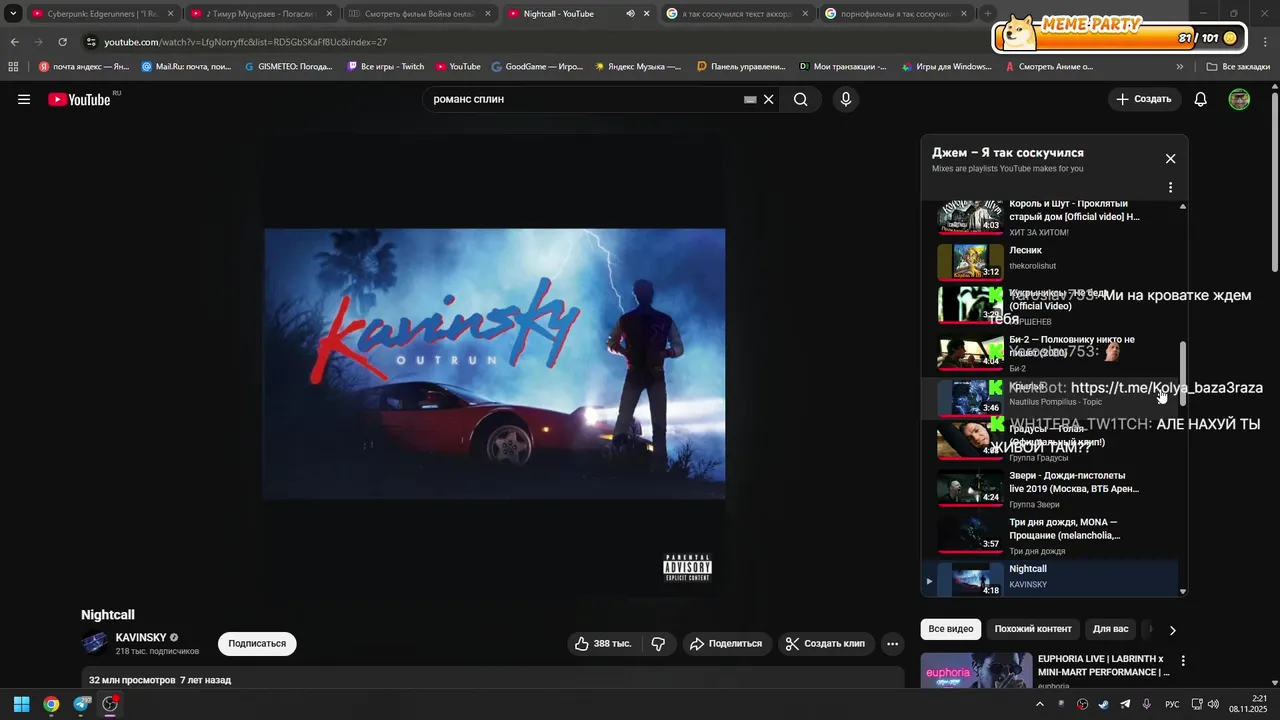This screenshot has height=720, width=1280.
Task: Open EUPHORIA LIVE video three-dot menu
Action: coord(1183,661)
